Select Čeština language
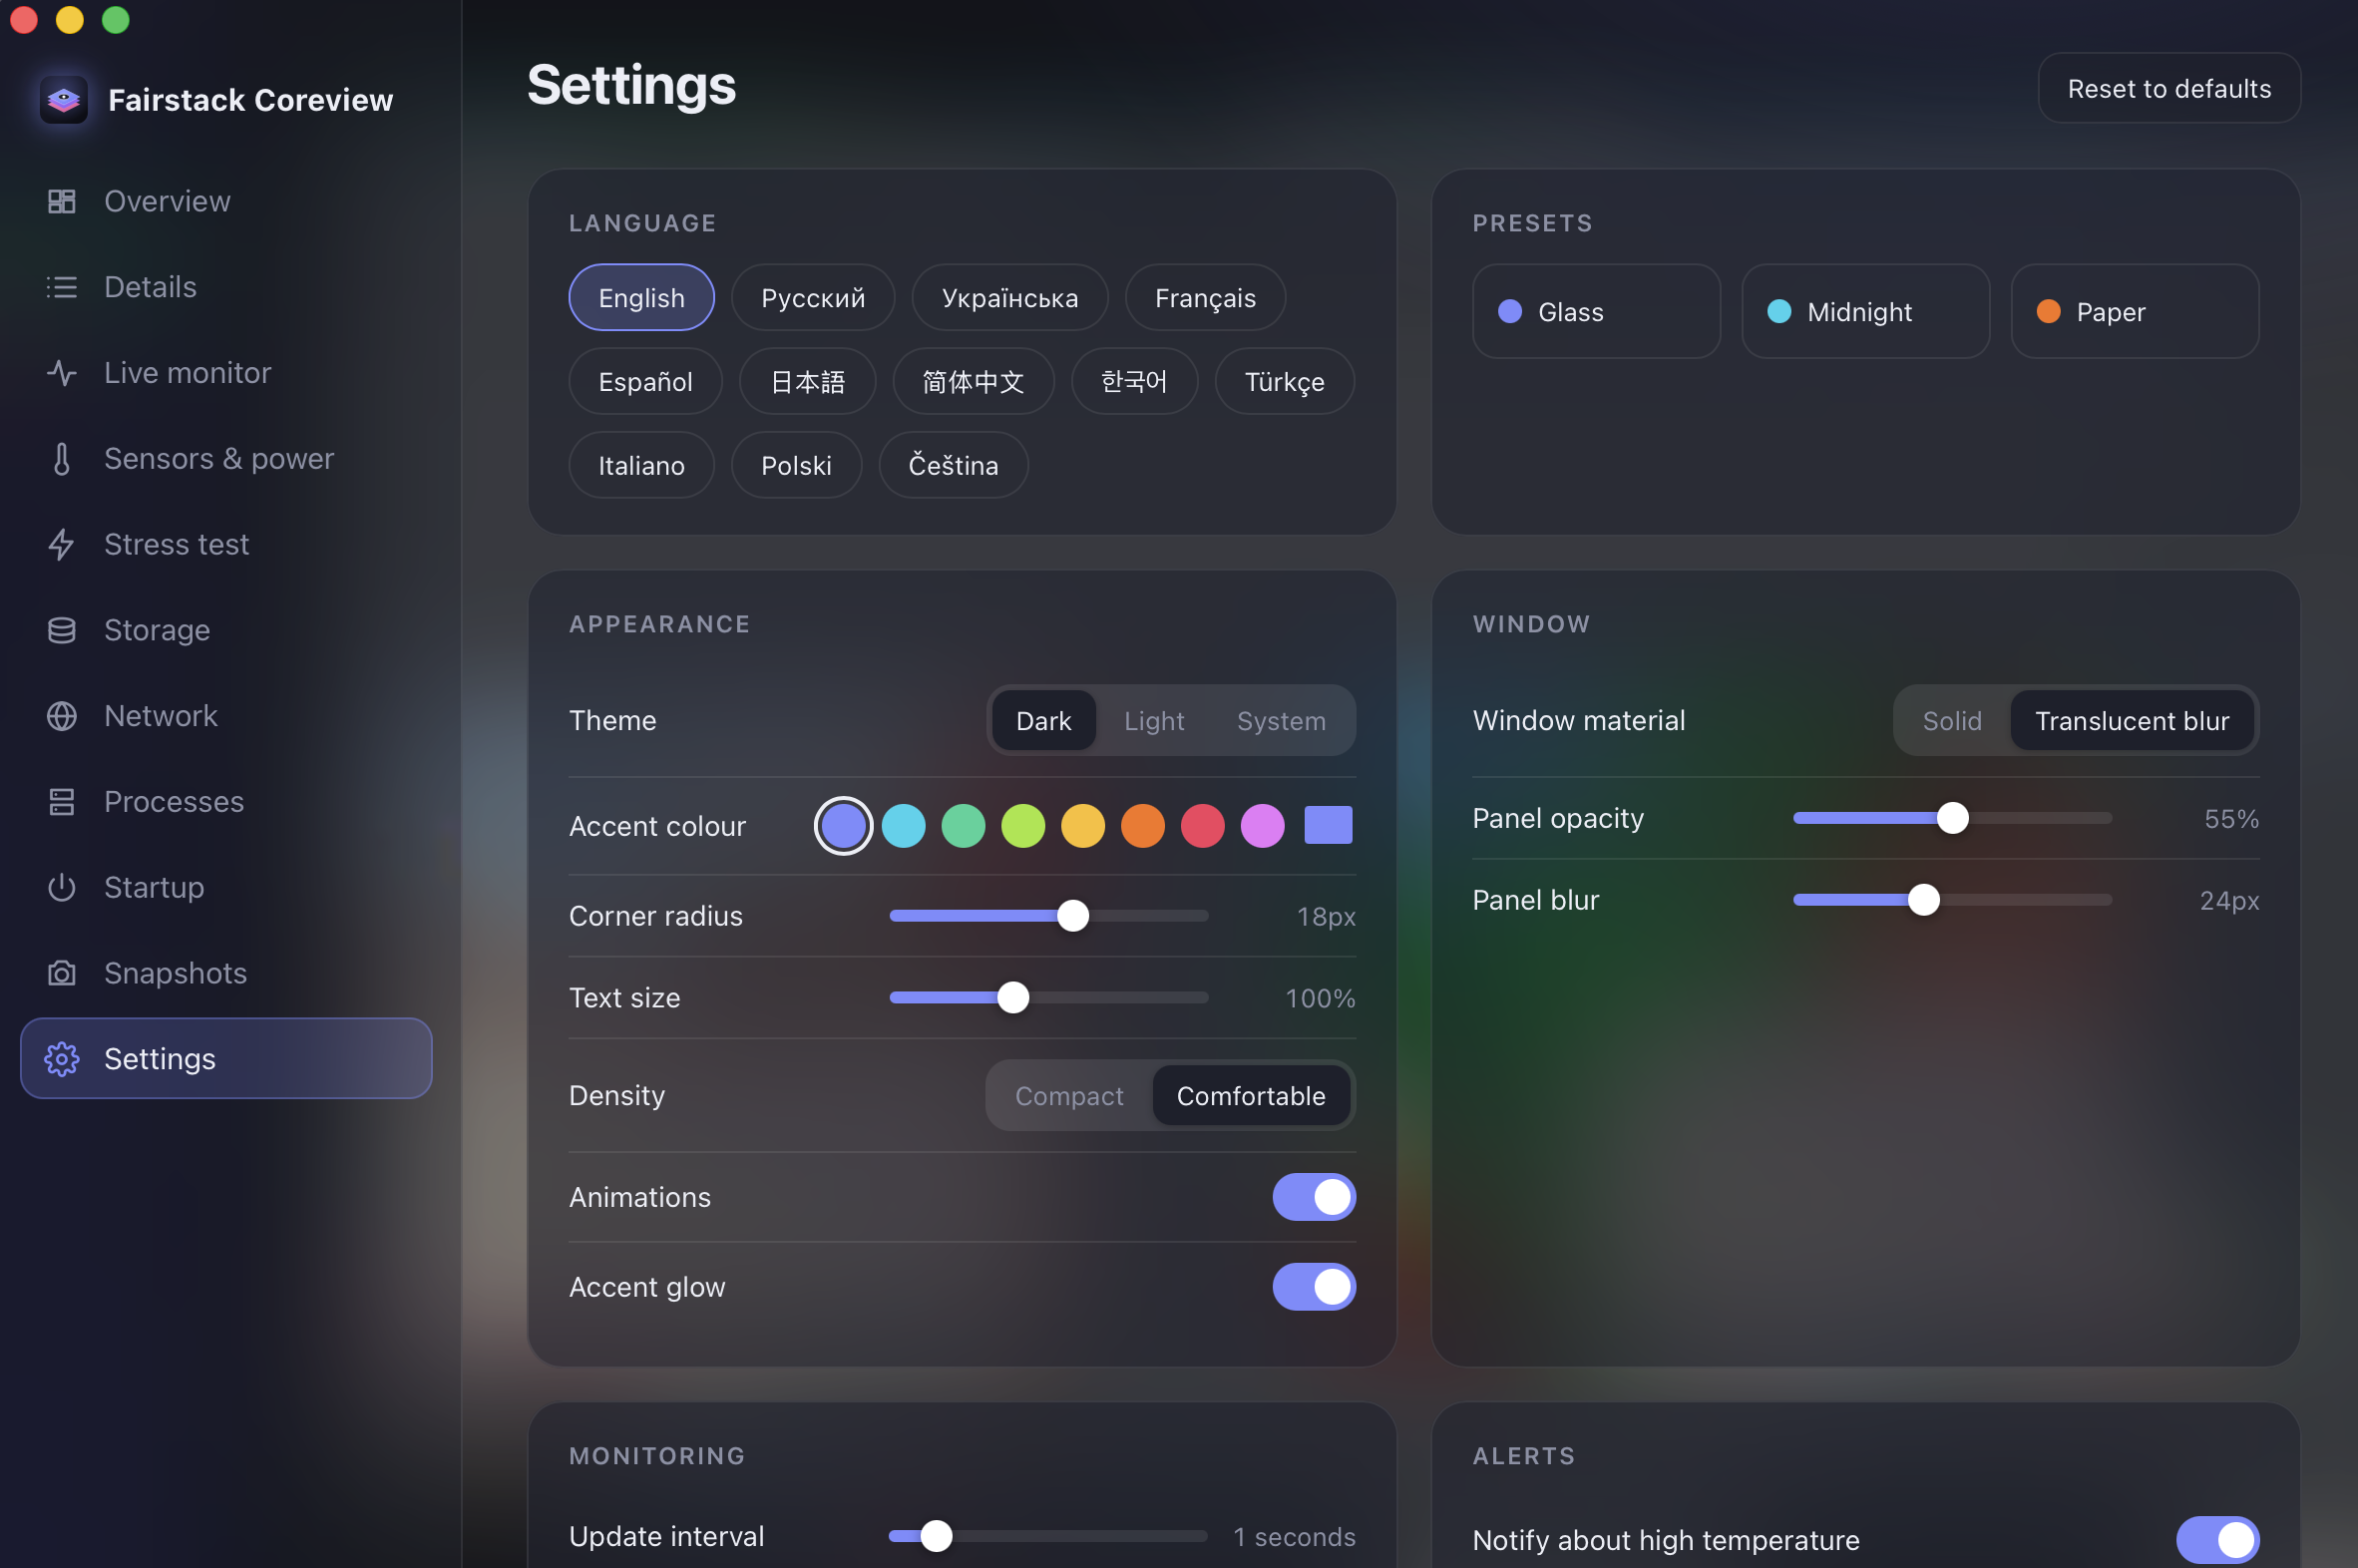This screenshot has width=2358, height=1568. coord(953,466)
